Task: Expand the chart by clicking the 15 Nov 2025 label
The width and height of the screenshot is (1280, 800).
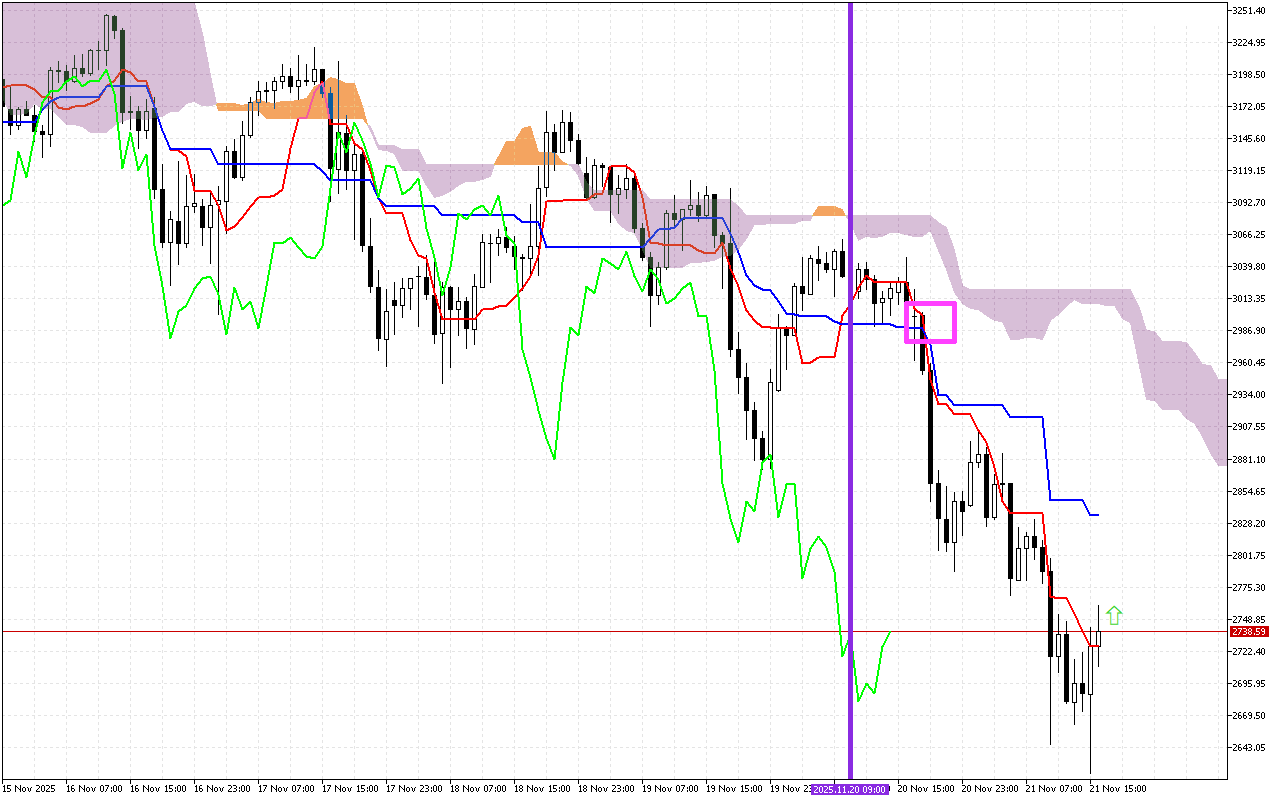Action: [x=27, y=788]
